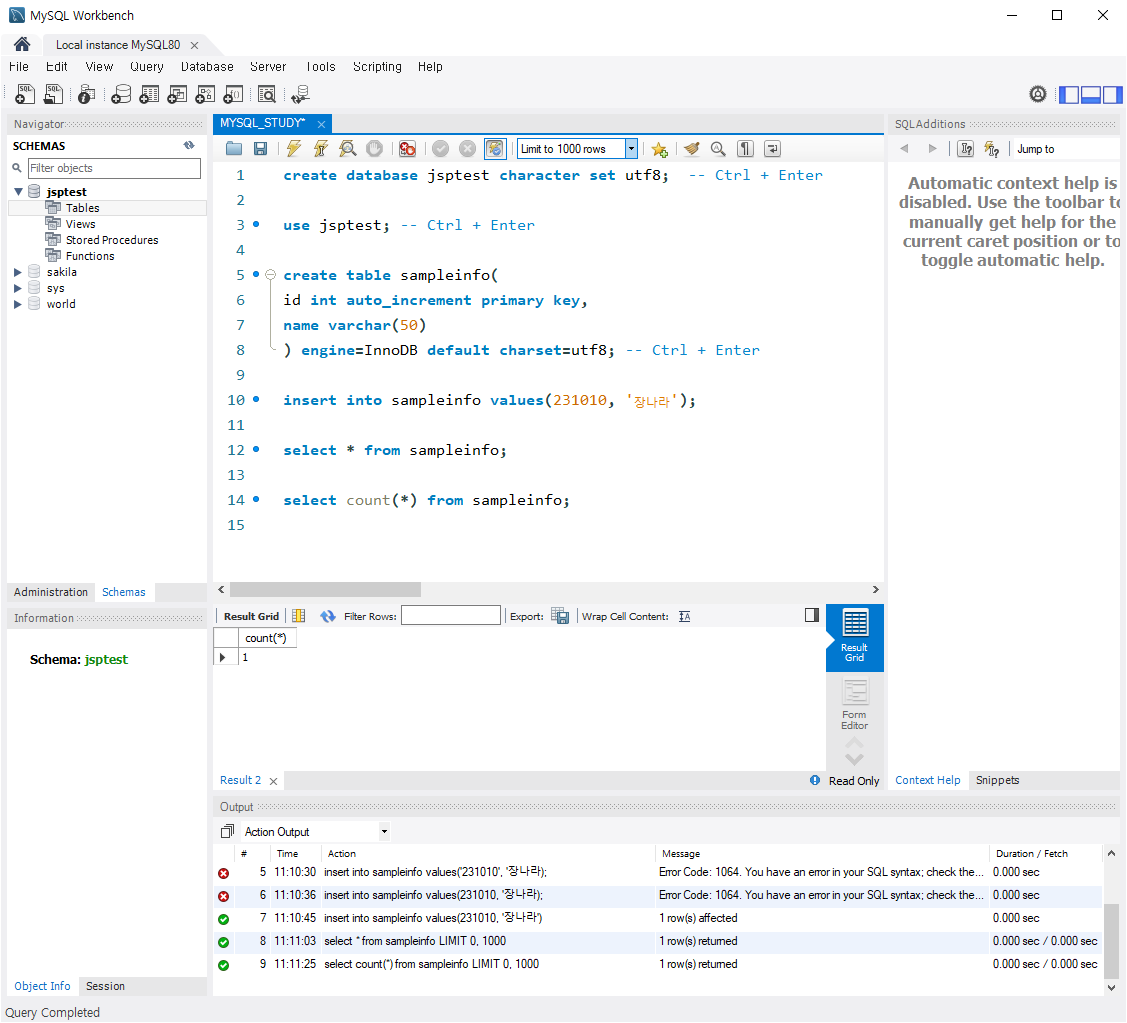The image size is (1127, 1023).
Task: Refresh the schemas list
Action: point(189,145)
